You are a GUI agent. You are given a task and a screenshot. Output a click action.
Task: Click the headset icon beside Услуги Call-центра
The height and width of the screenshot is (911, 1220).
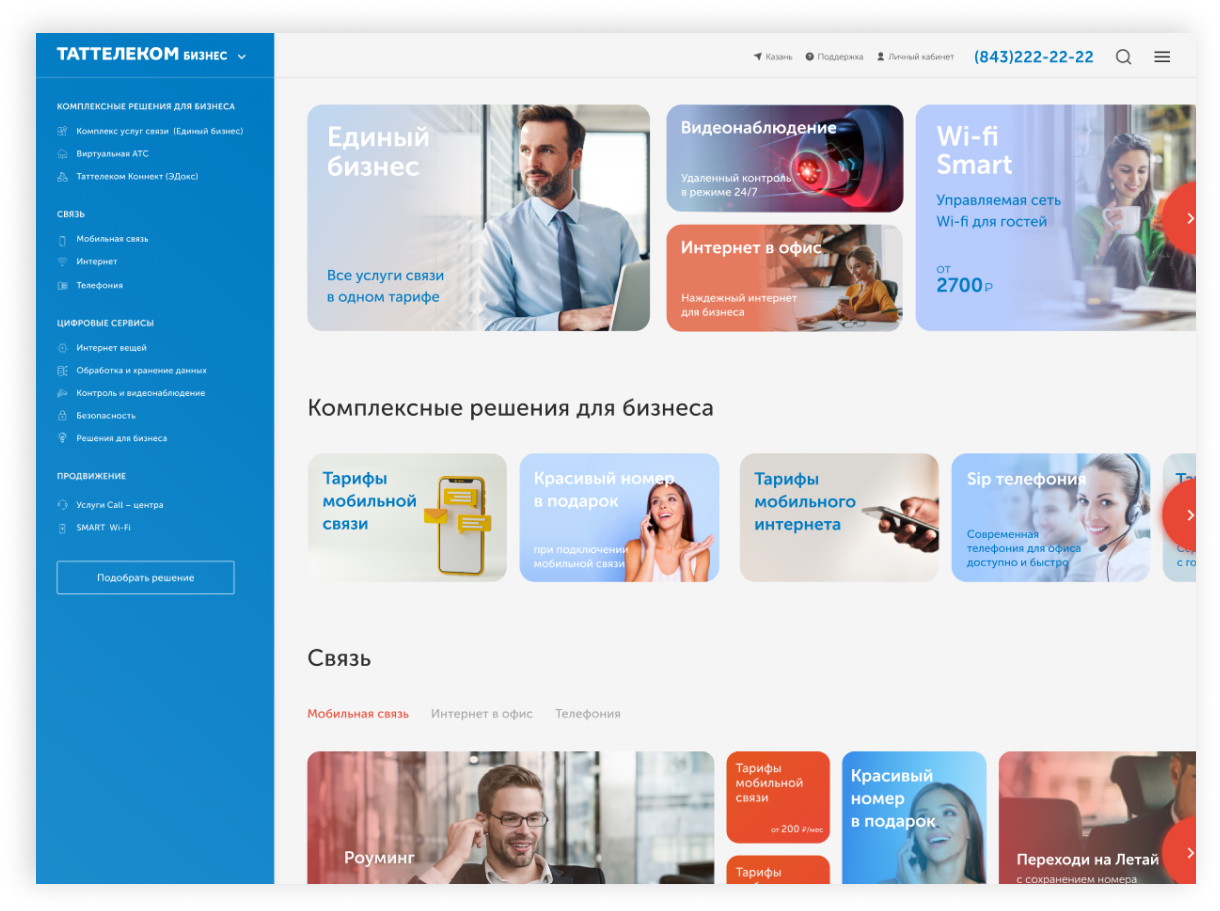pos(62,505)
